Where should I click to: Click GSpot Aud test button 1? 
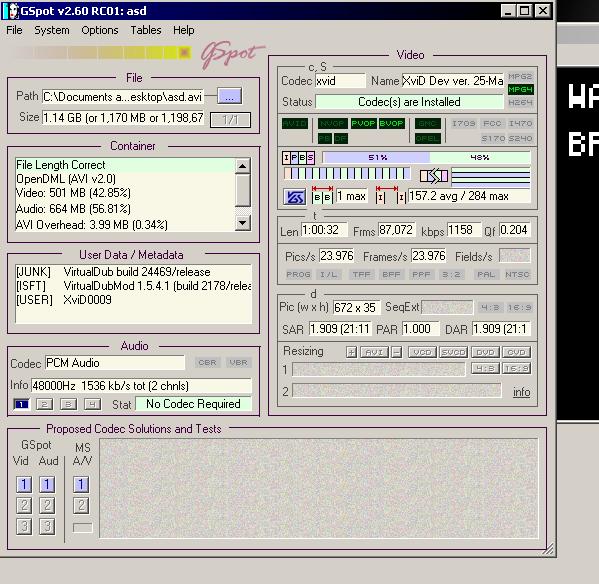pyautogui.click(x=47, y=484)
